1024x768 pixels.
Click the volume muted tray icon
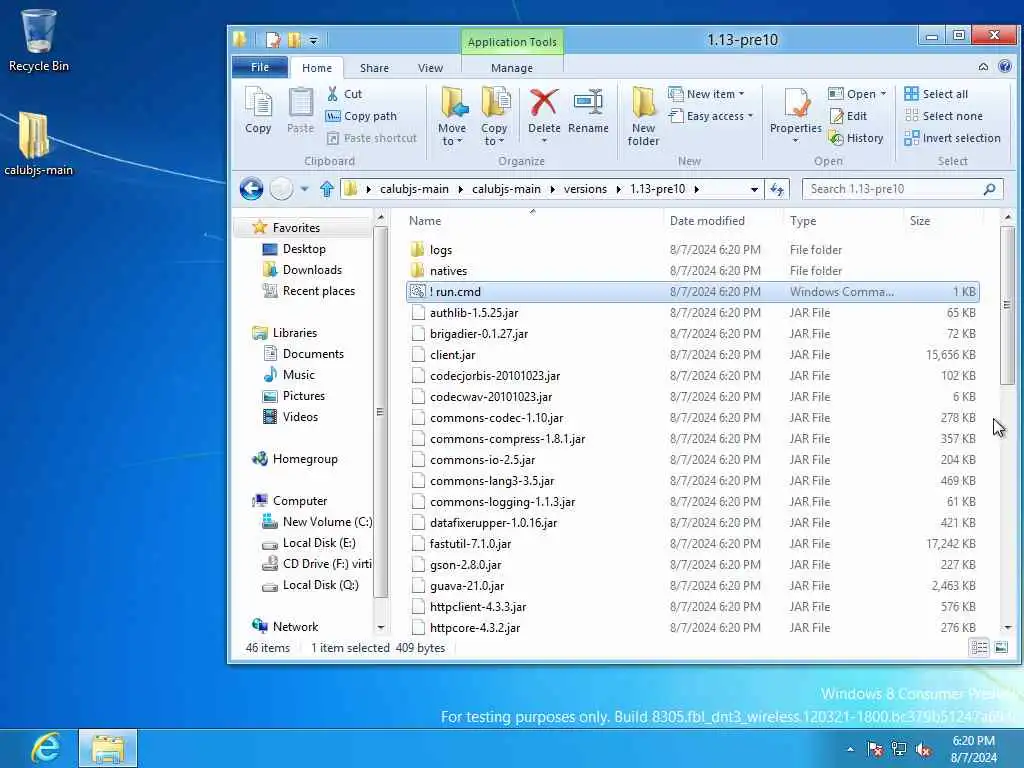[923, 750]
